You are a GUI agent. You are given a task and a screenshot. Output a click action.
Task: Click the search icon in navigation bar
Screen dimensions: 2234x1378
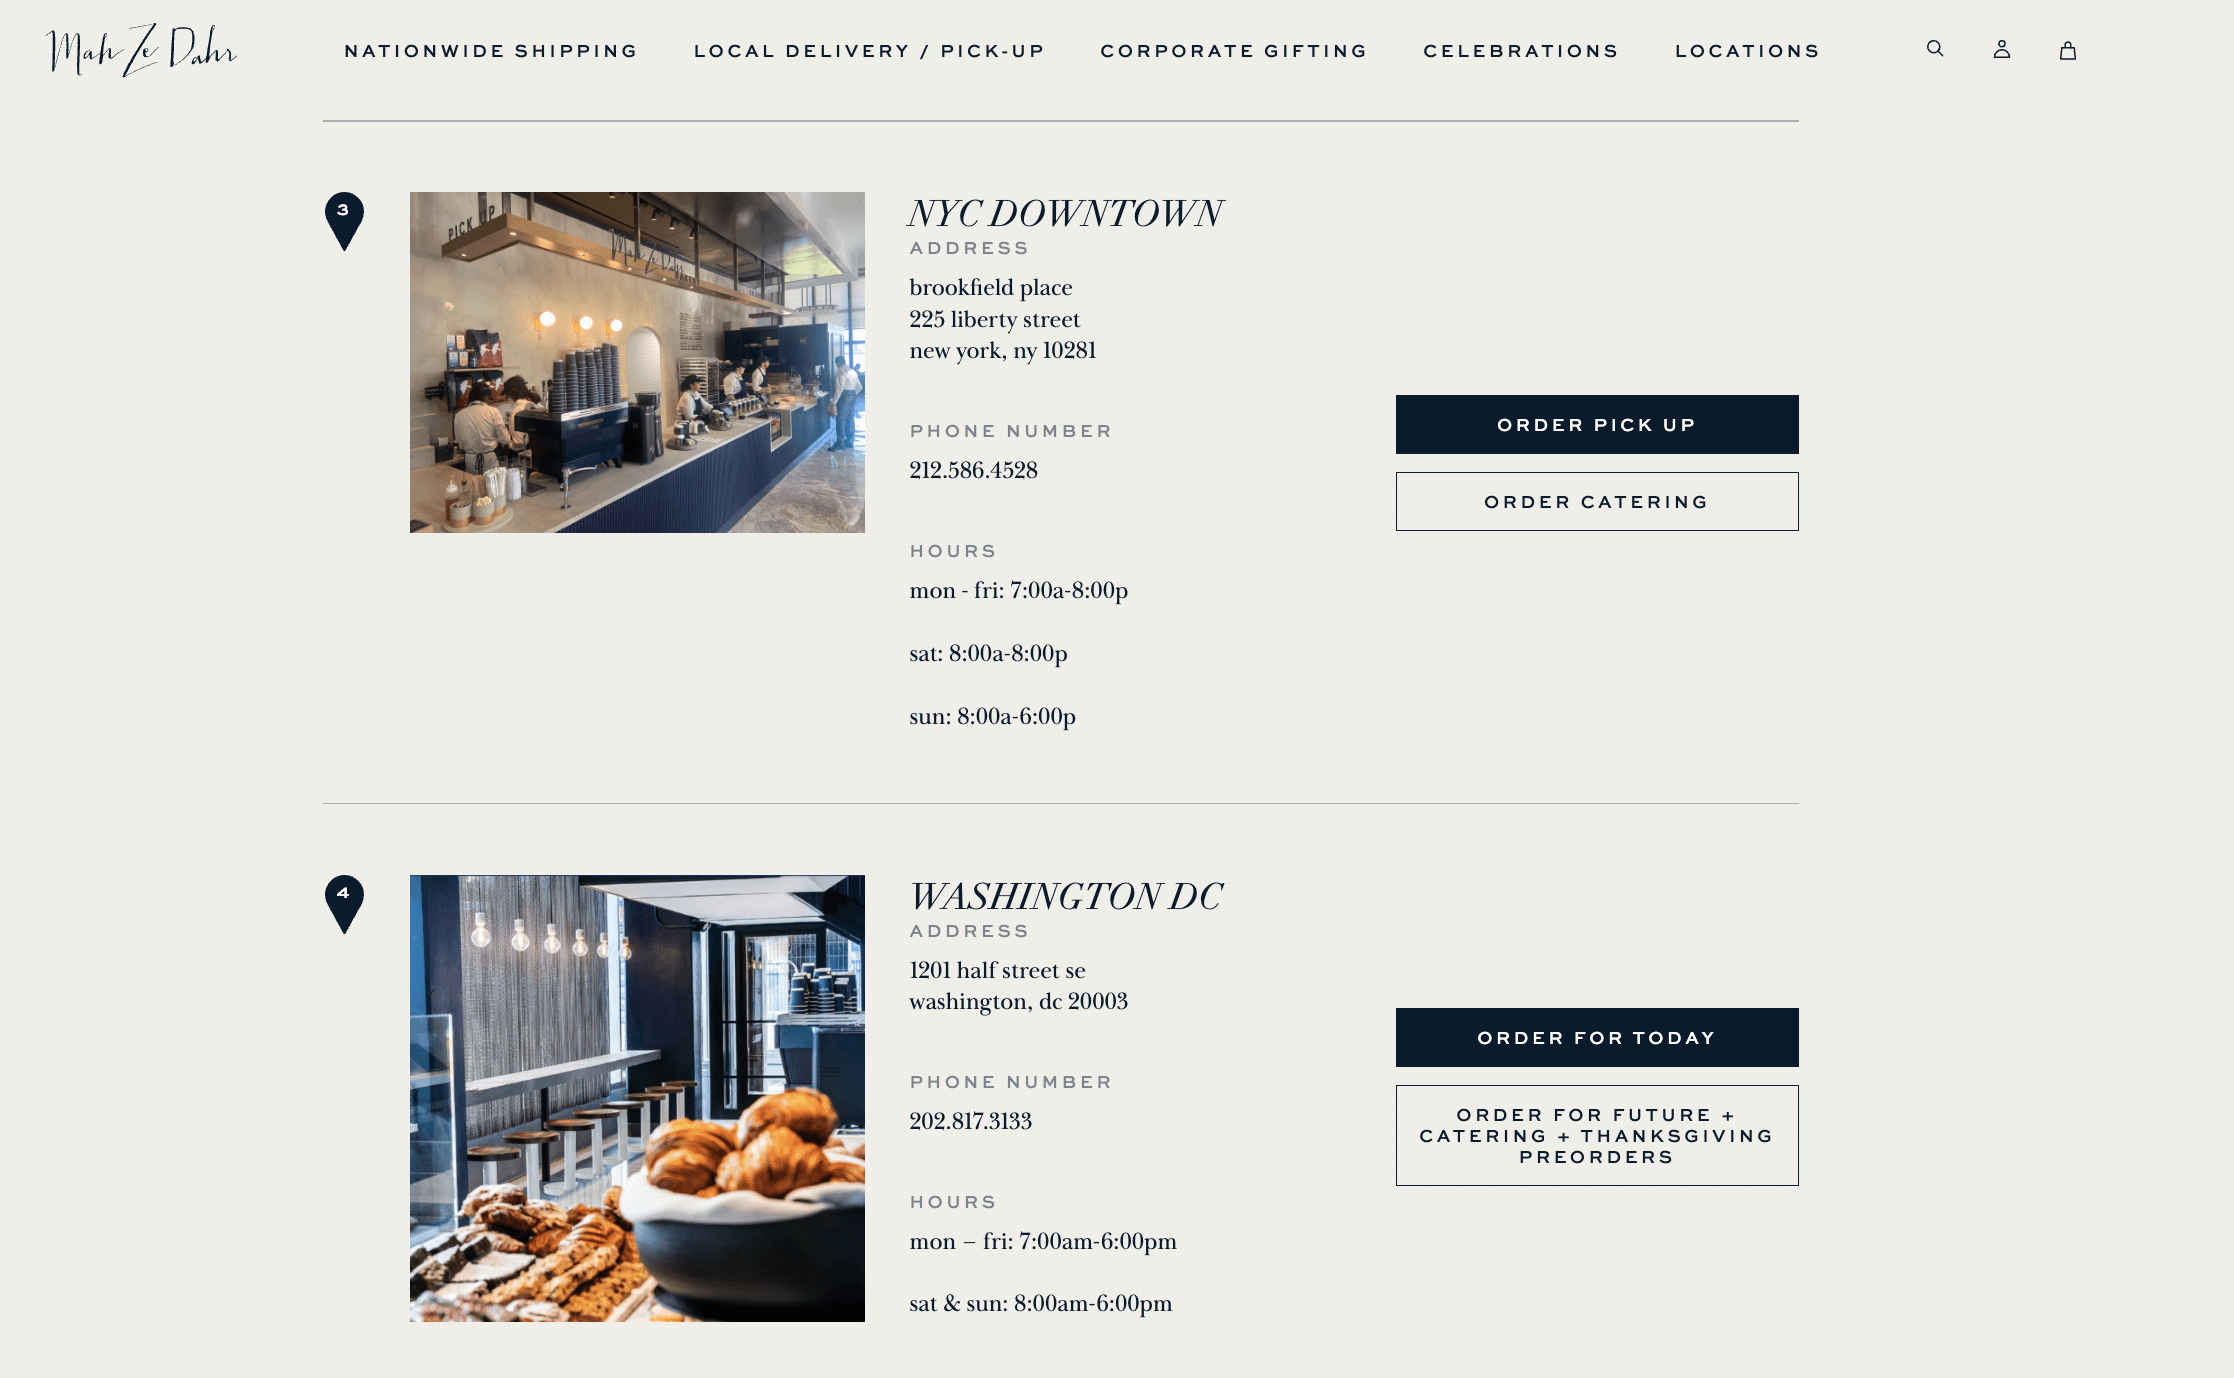point(1934,49)
